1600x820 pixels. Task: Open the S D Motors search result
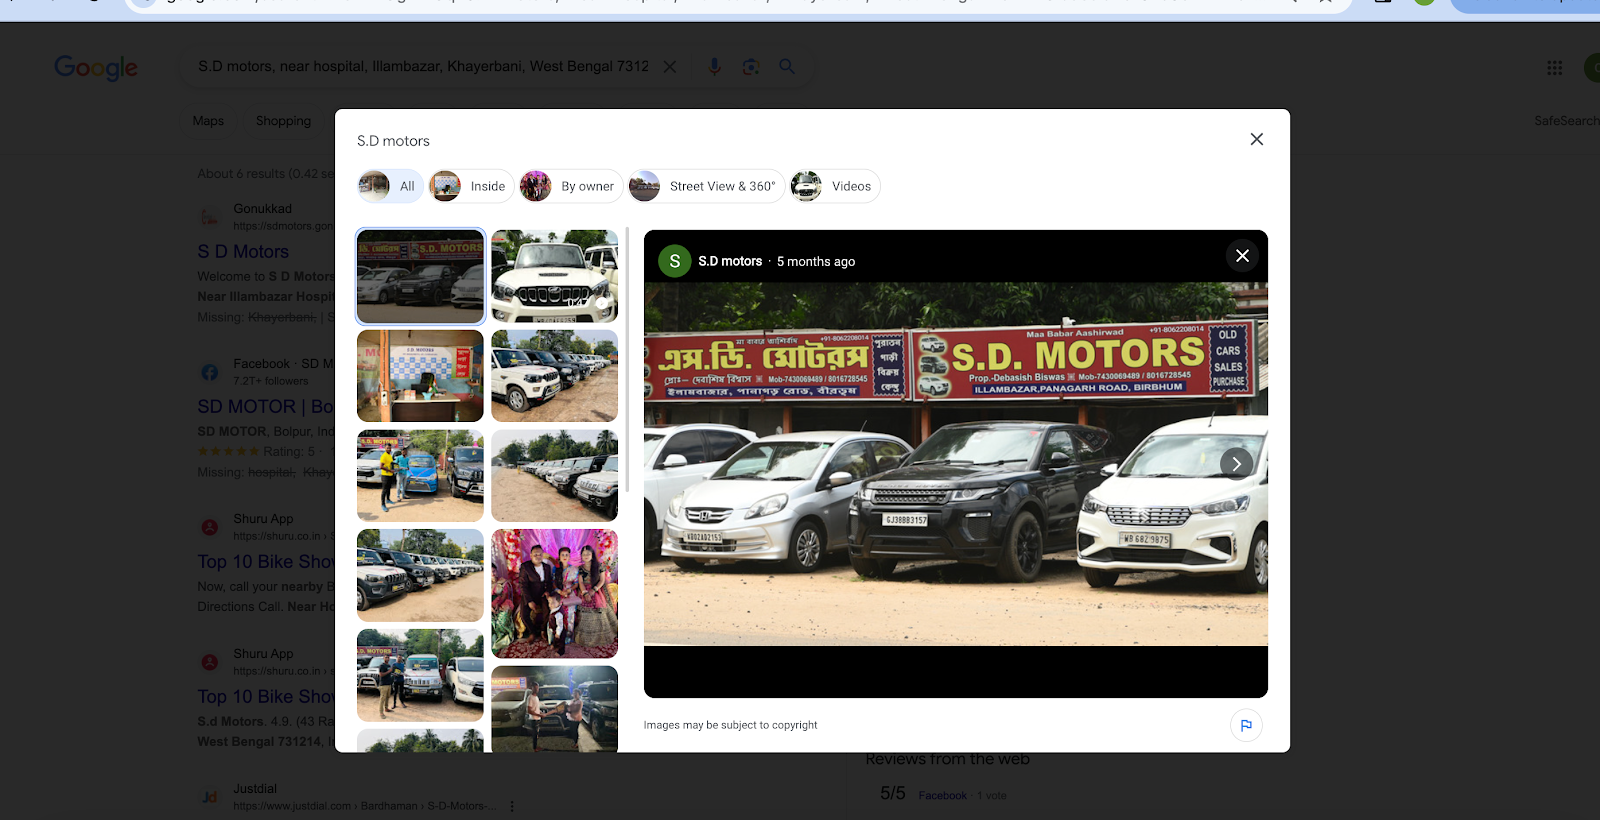pos(243,252)
